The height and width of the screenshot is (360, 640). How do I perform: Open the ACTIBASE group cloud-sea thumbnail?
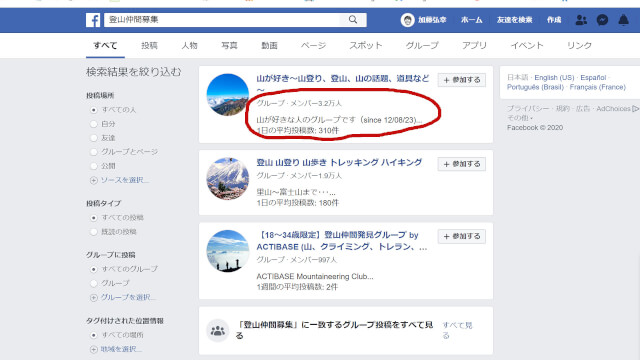point(227,251)
